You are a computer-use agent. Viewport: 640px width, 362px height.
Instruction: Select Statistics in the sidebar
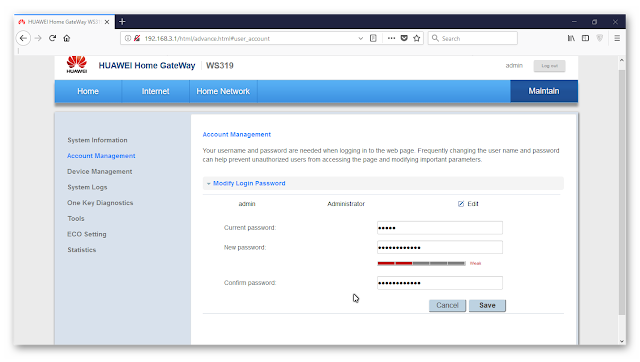82,250
